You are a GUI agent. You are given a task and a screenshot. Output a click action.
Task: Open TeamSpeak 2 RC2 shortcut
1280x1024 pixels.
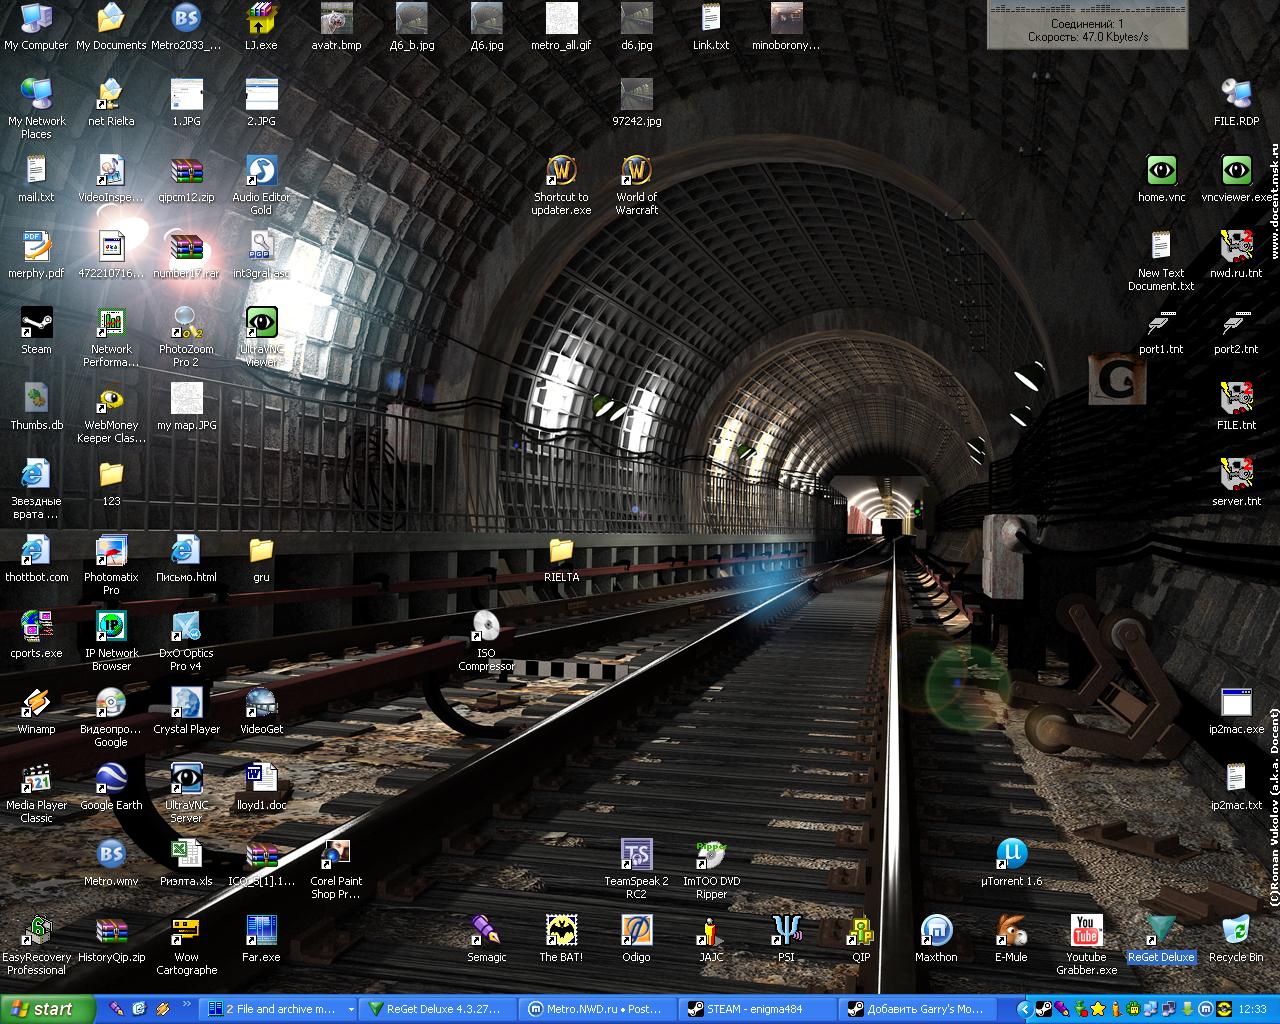(x=636, y=860)
